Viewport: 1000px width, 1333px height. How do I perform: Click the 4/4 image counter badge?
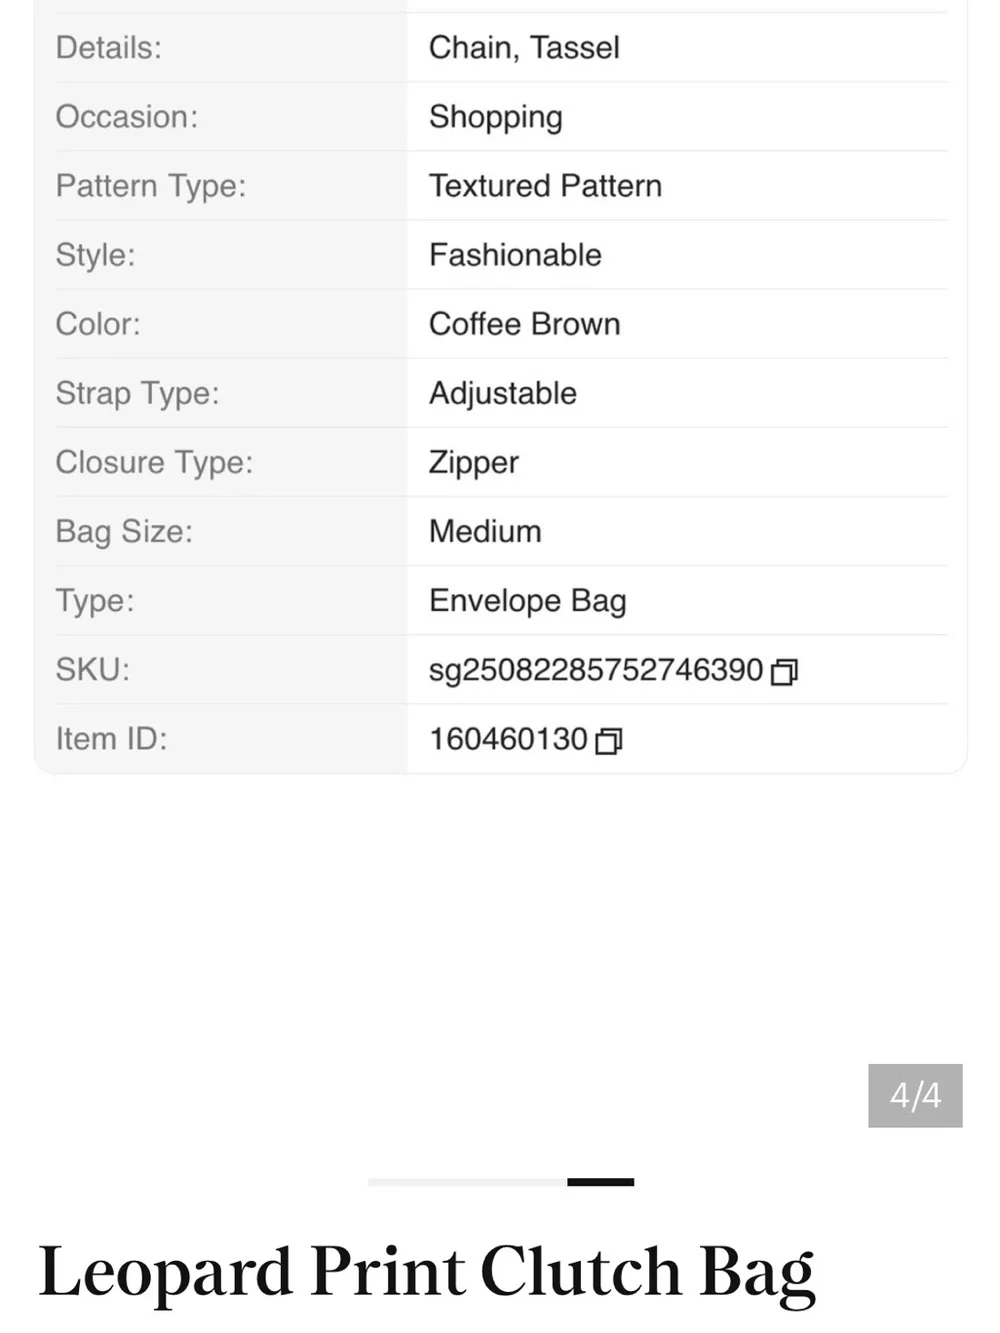915,1095
